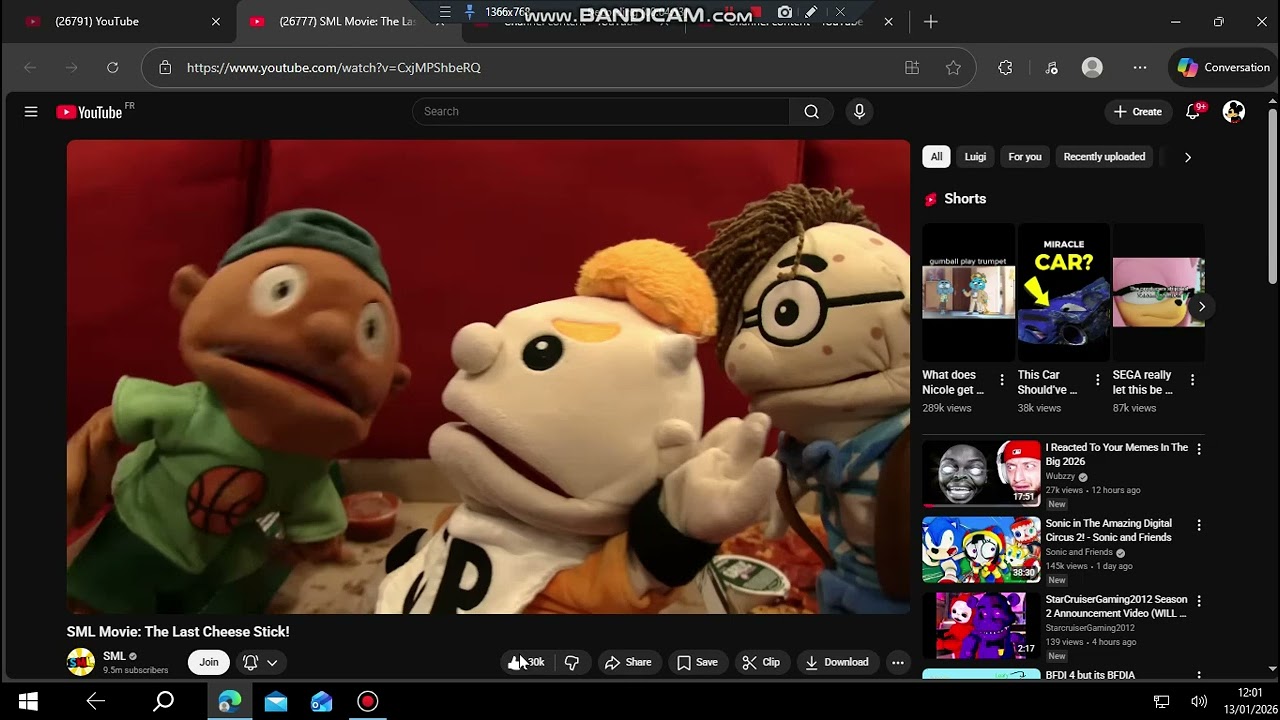Open options for 'SEGA really let this be' short
This screenshot has width=1280, height=720.
click(x=1192, y=380)
